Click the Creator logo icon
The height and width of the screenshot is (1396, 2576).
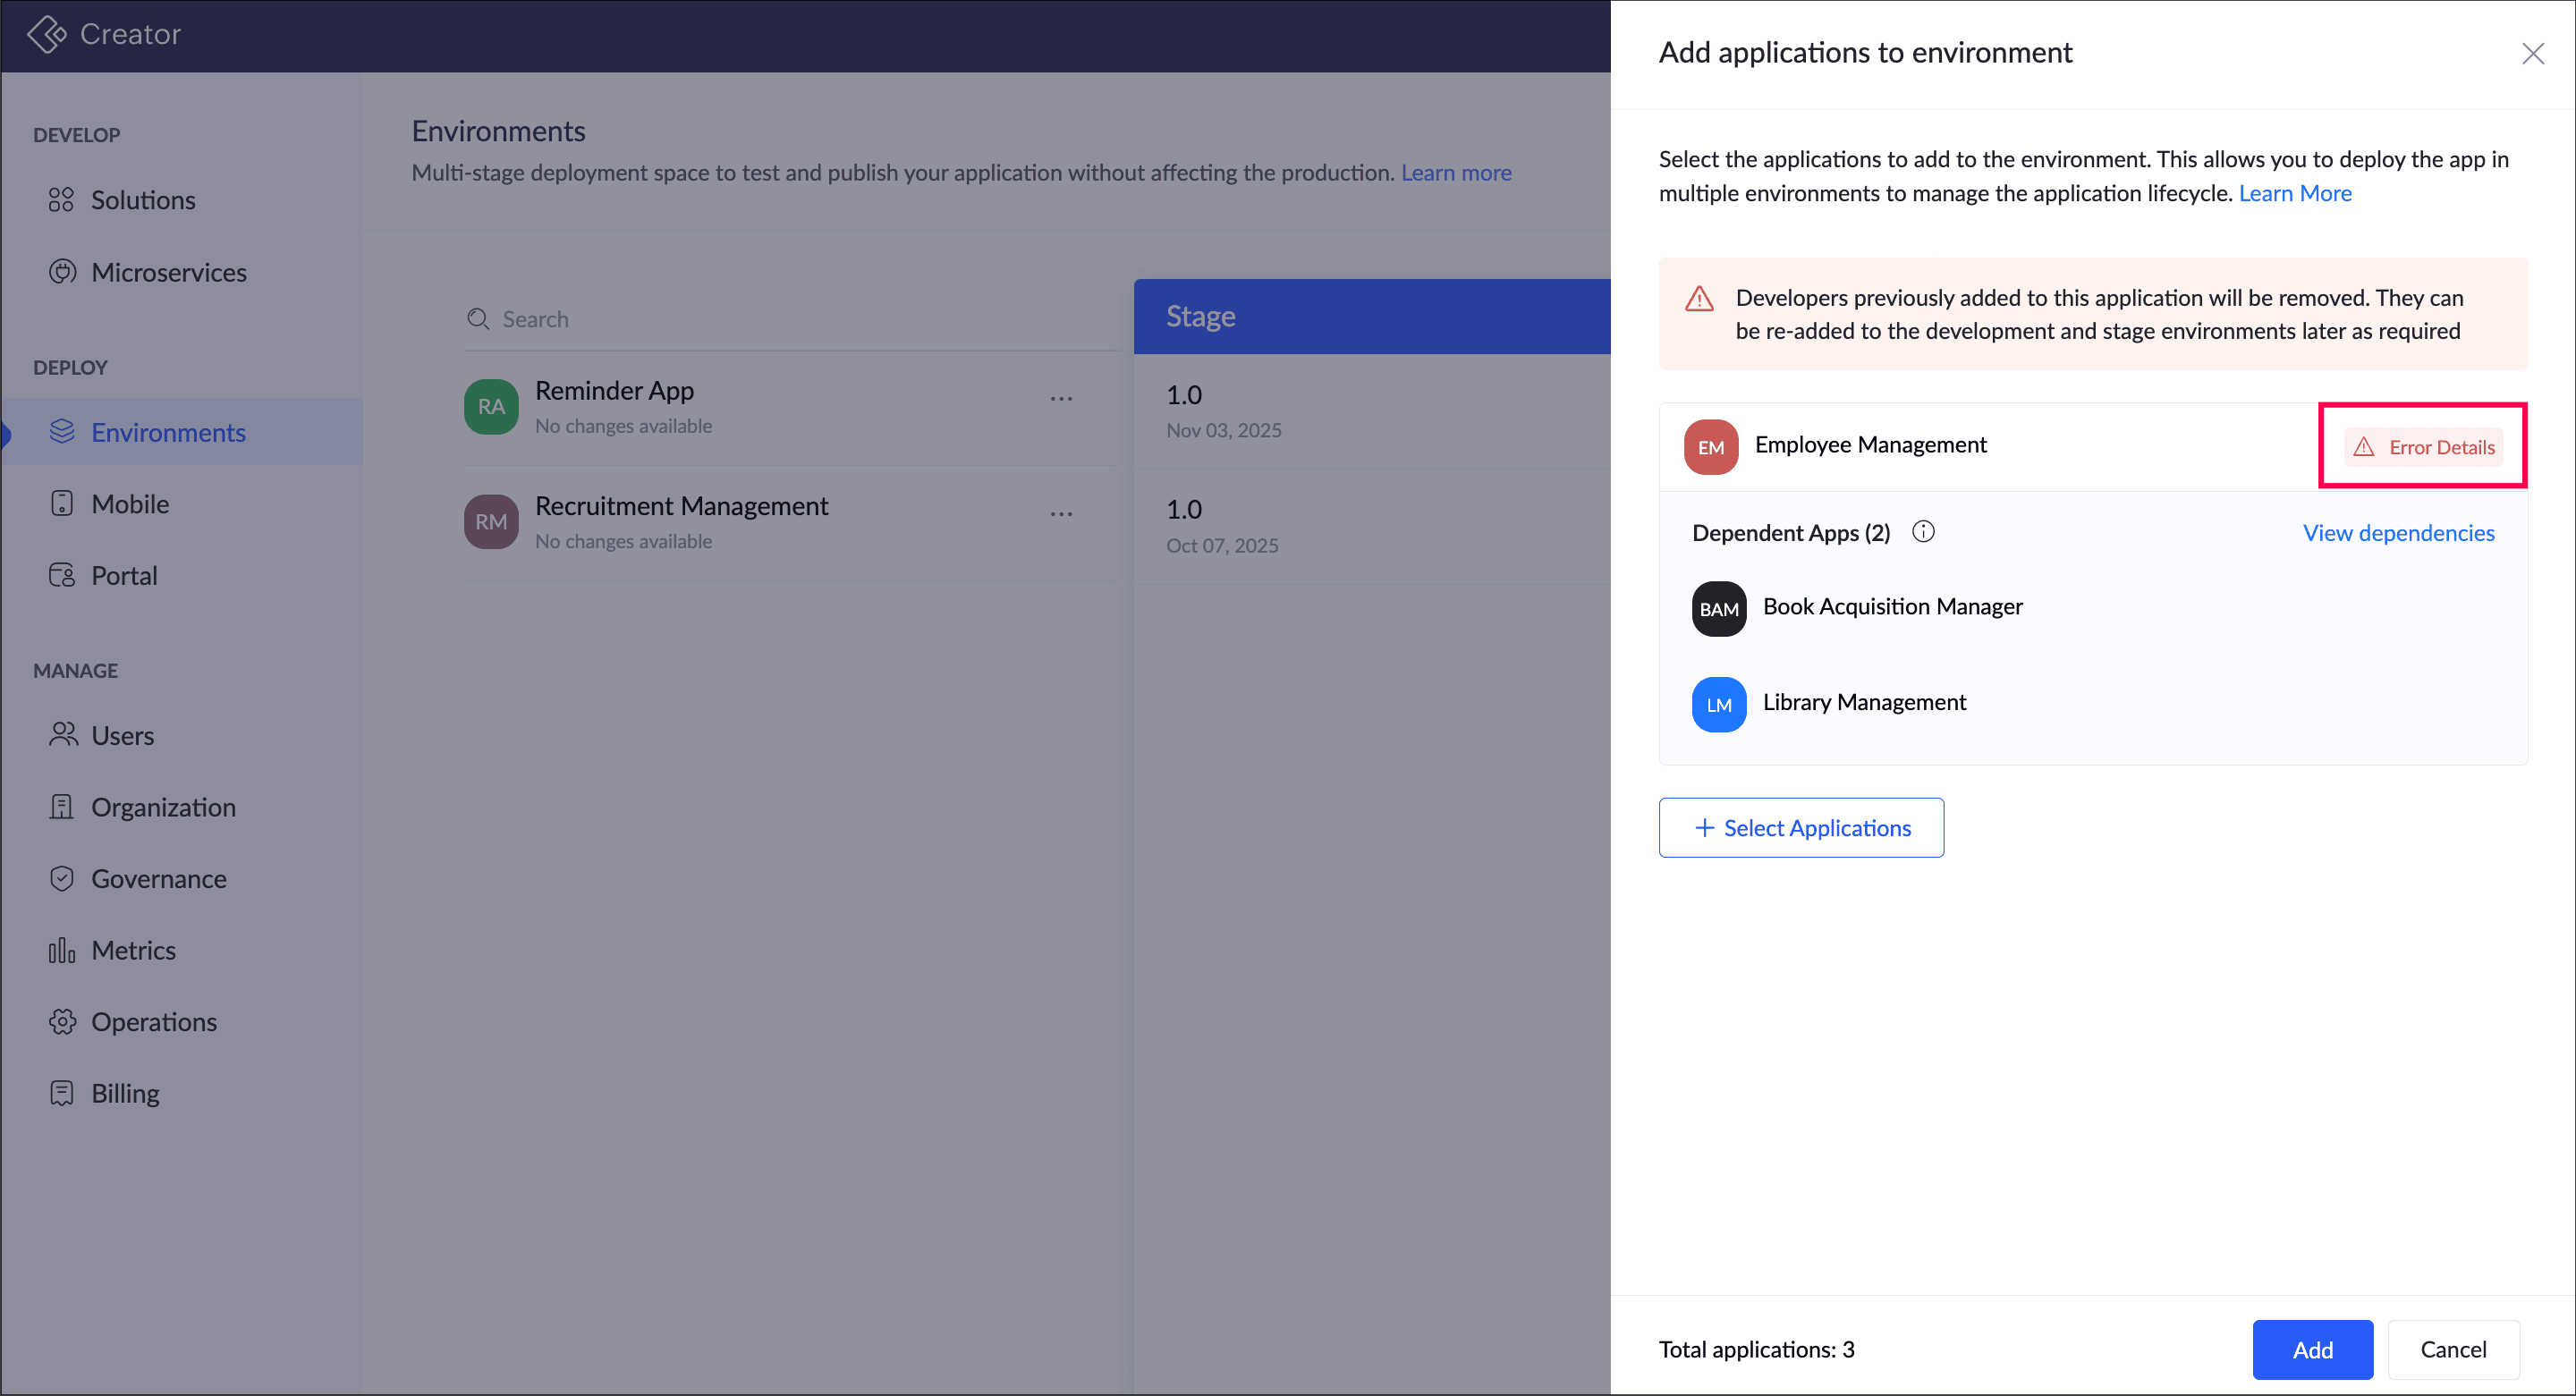click(x=46, y=34)
